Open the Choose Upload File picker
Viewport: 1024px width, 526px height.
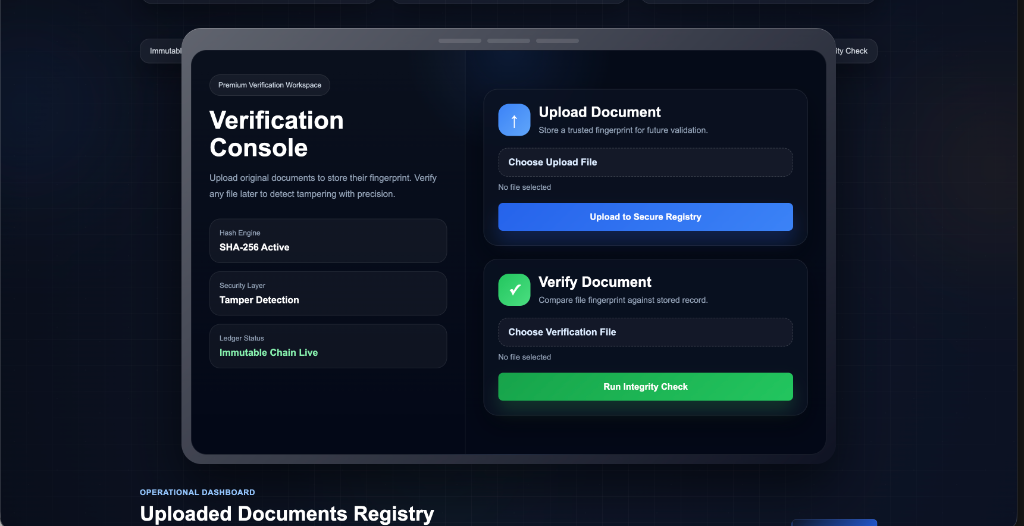[x=645, y=162]
